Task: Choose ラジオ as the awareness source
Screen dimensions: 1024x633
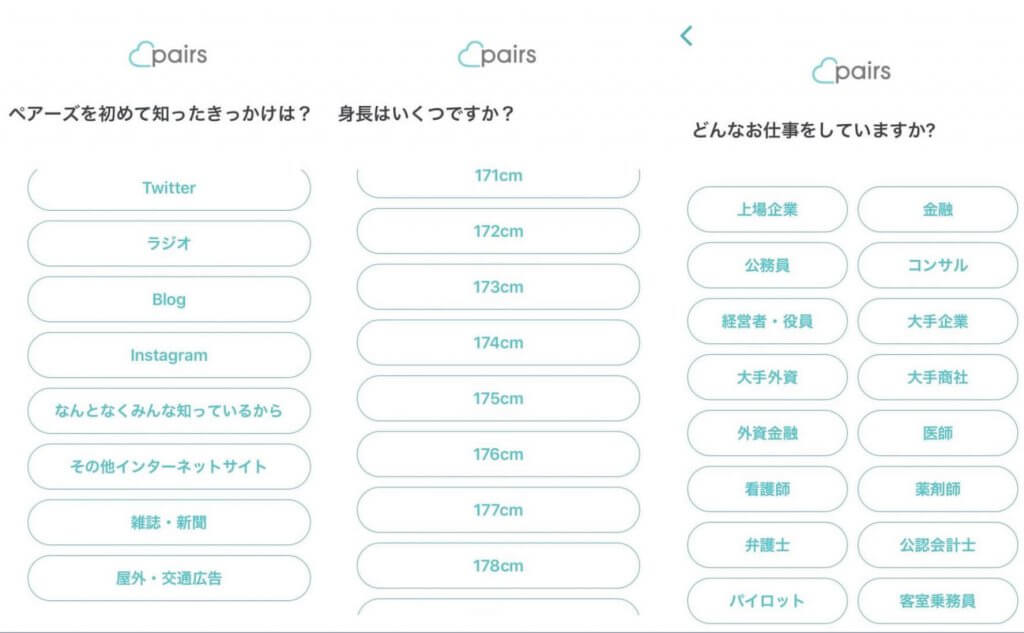Action: [x=168, y=243]
